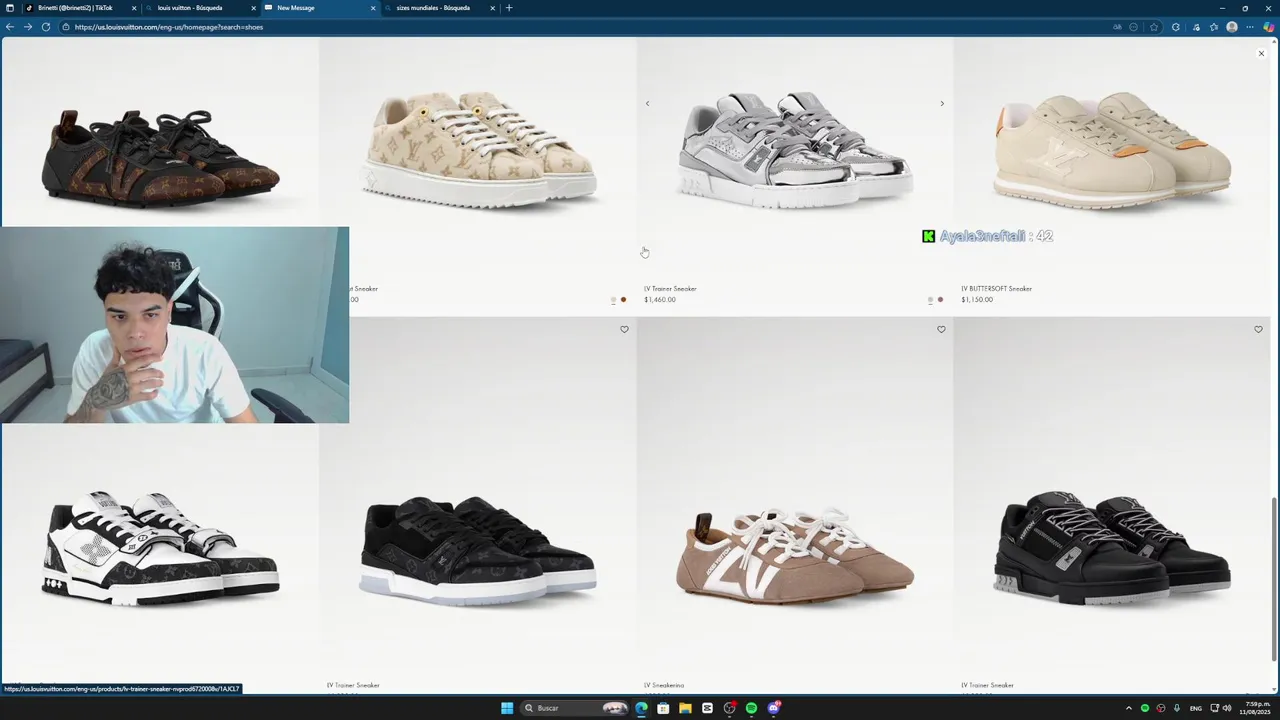The height and width of the screenshot is (720, 1280).
Task: Open the black and white LV Trainer image
Action: pos(160,548)
